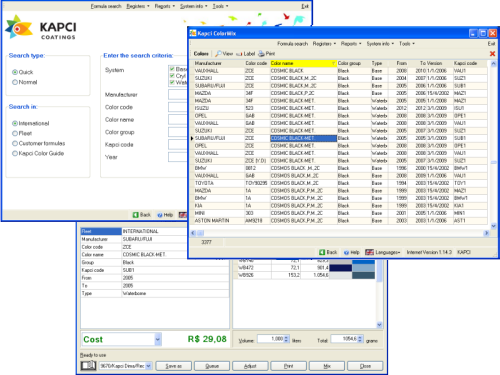The image size is (500, 375).
Task: Click Formula search in the search window menu
Action: pos(106,6)
